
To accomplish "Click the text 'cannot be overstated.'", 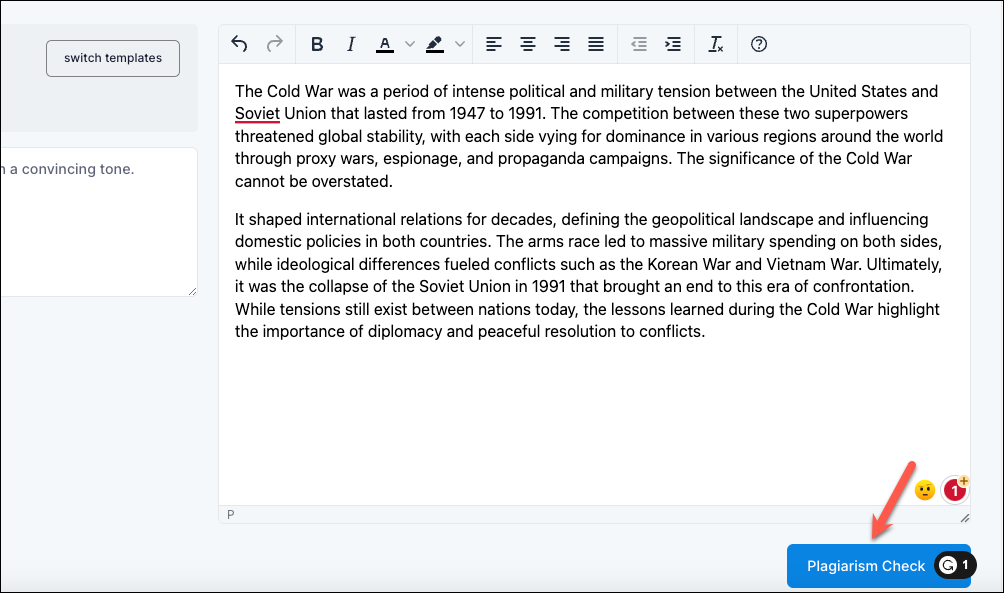I will 314,181.
